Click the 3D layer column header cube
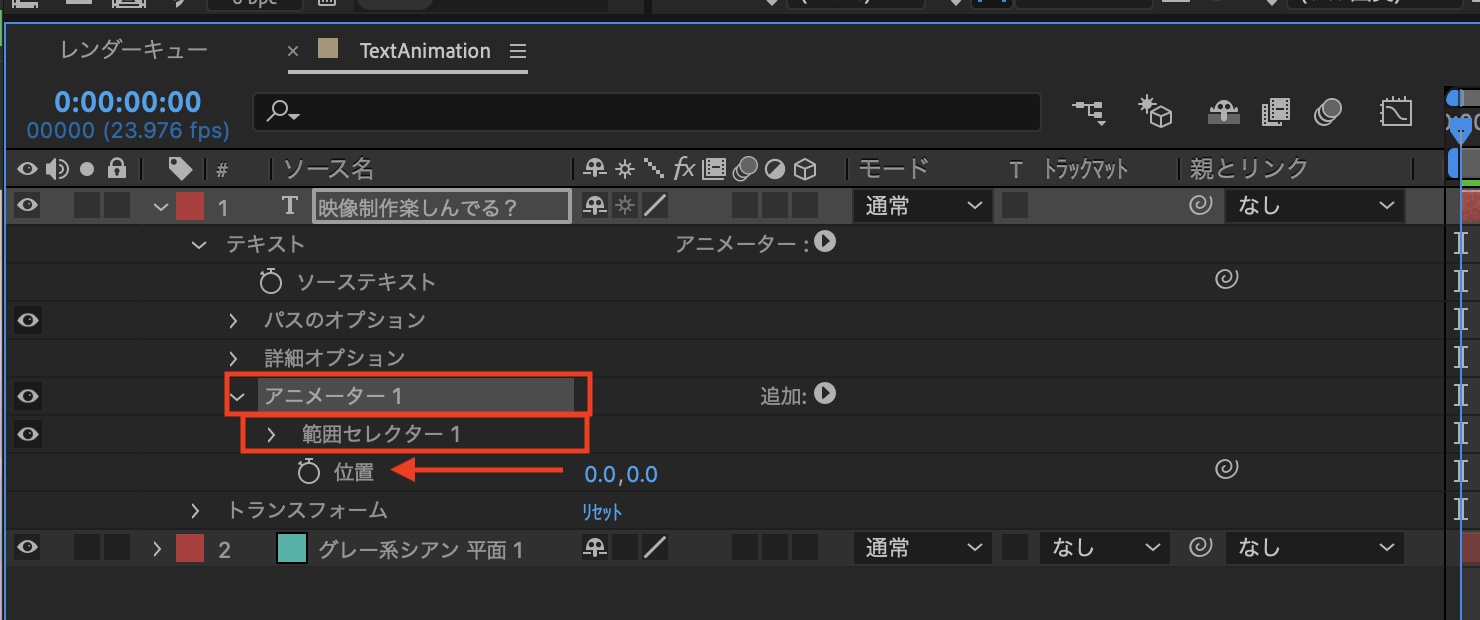 805,168
